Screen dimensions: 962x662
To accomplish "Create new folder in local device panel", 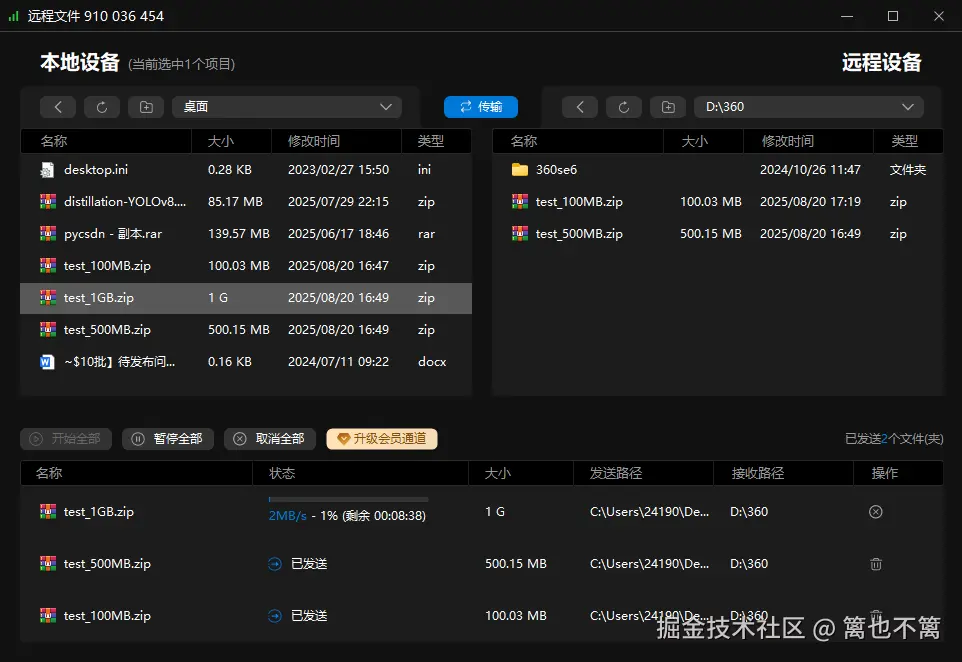I will pos(146,107).
